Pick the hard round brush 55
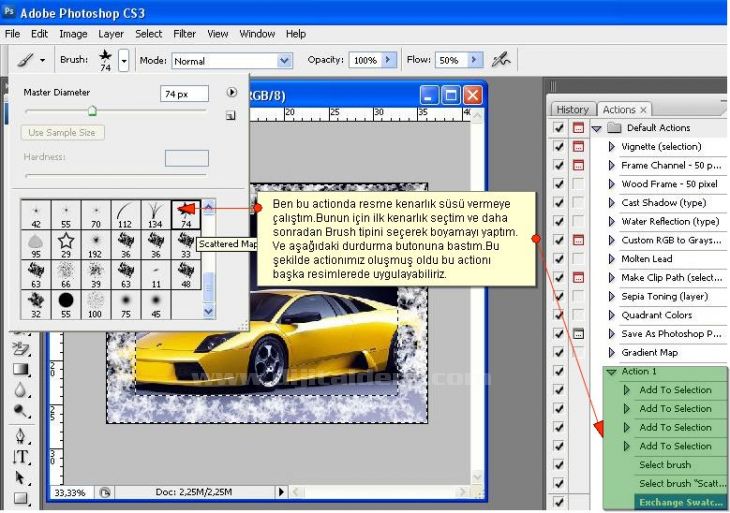The image size is (730, 513). click(66, 304)
